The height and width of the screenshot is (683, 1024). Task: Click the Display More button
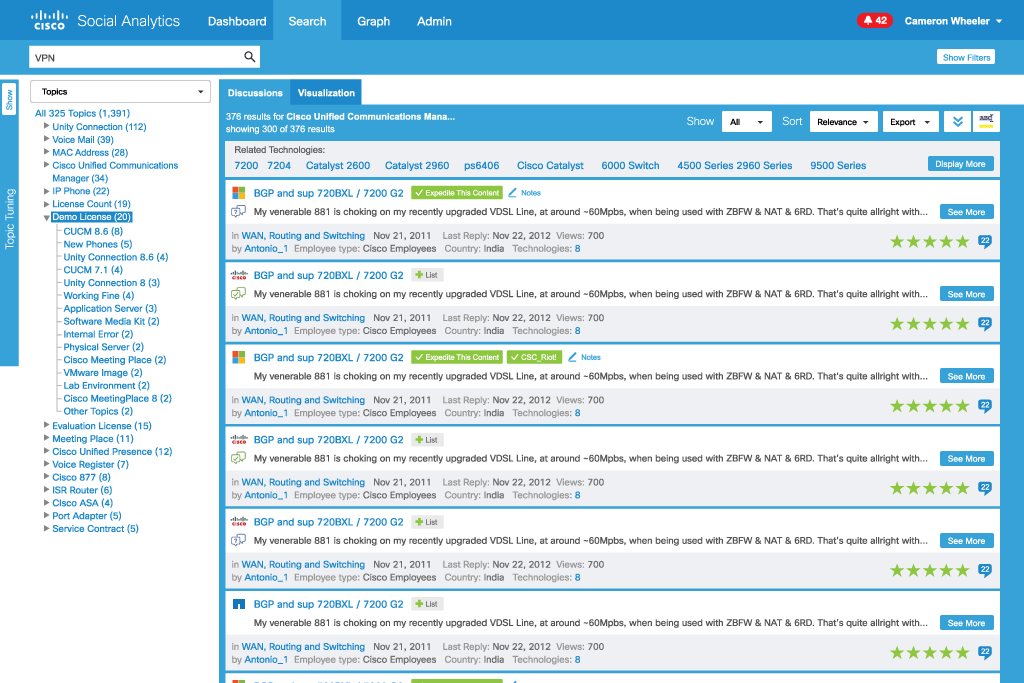960,164
